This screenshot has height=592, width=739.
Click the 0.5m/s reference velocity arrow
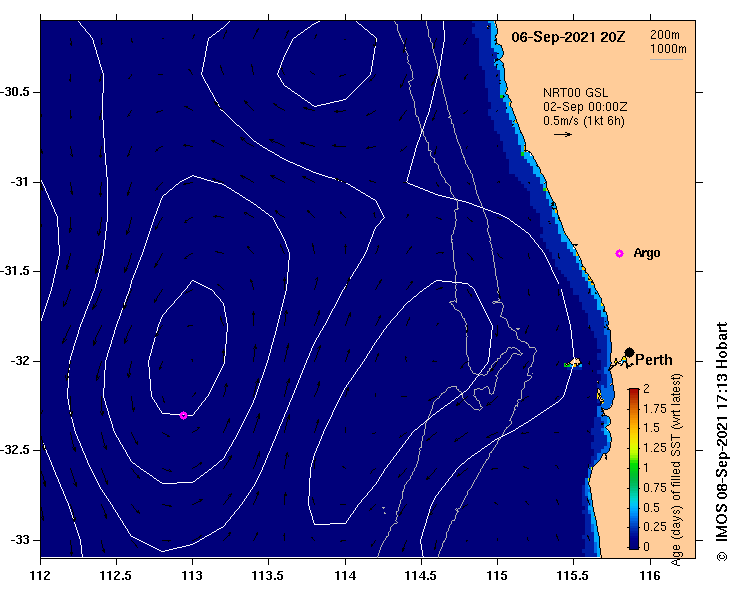coord(563,134)
